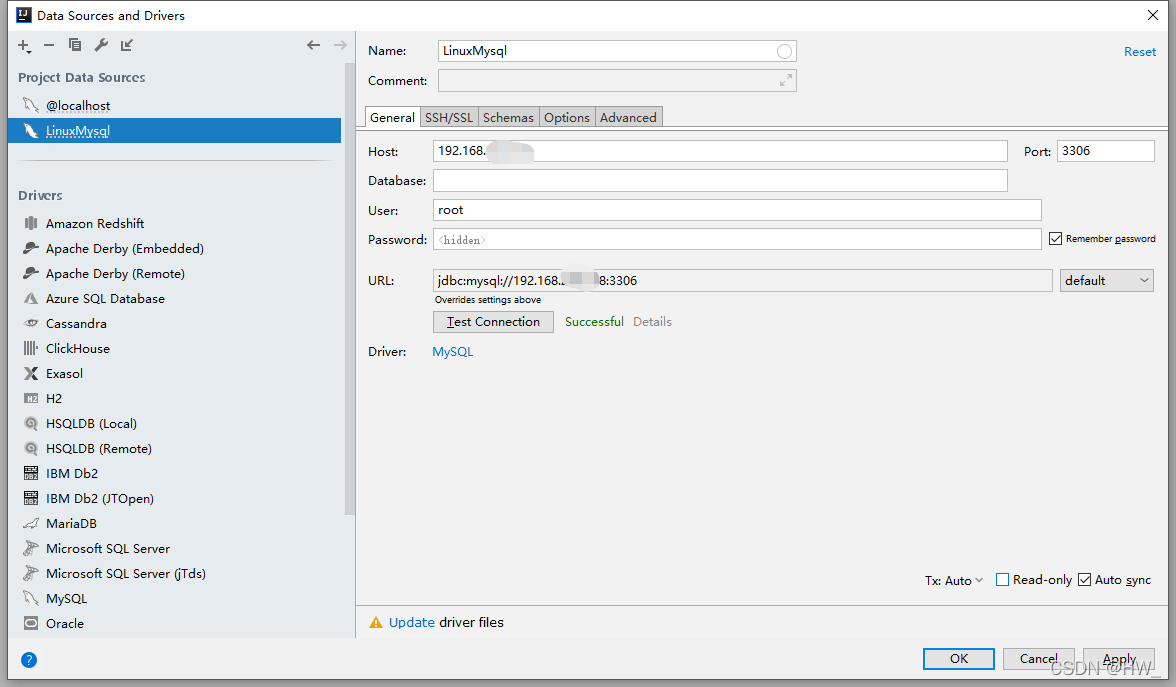Screen dimensions: 1176x687
Task: Disable the Auto sync checkbox
Action: 1083,579
